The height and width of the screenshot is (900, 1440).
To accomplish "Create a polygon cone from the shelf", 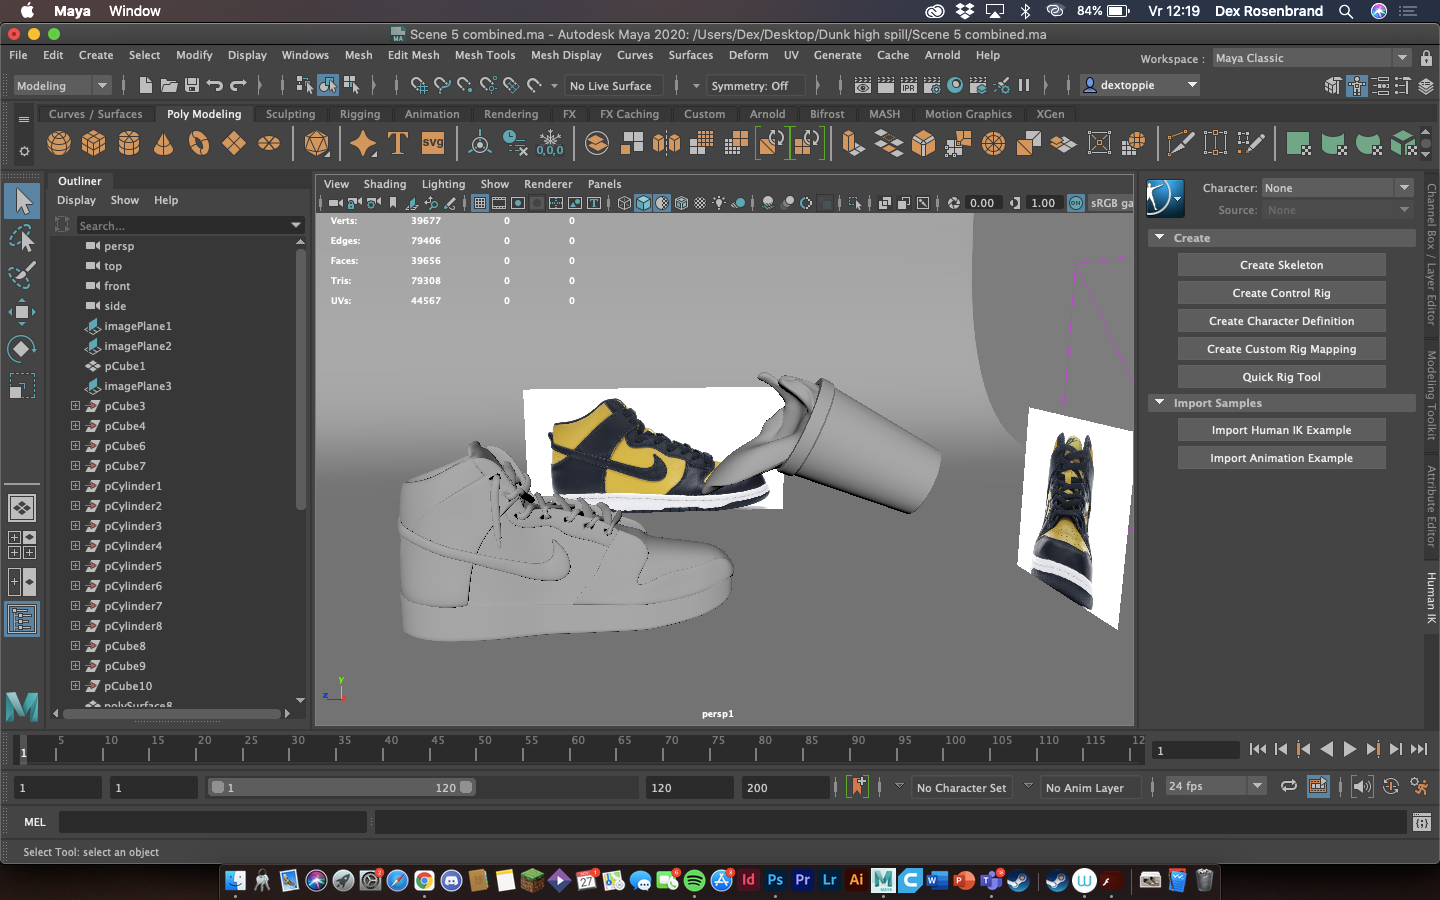I will tap(164, 144).
